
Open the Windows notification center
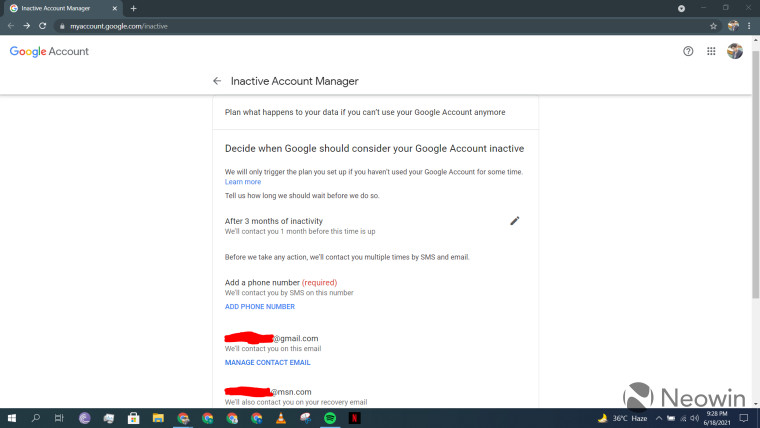tap(744, 418)
